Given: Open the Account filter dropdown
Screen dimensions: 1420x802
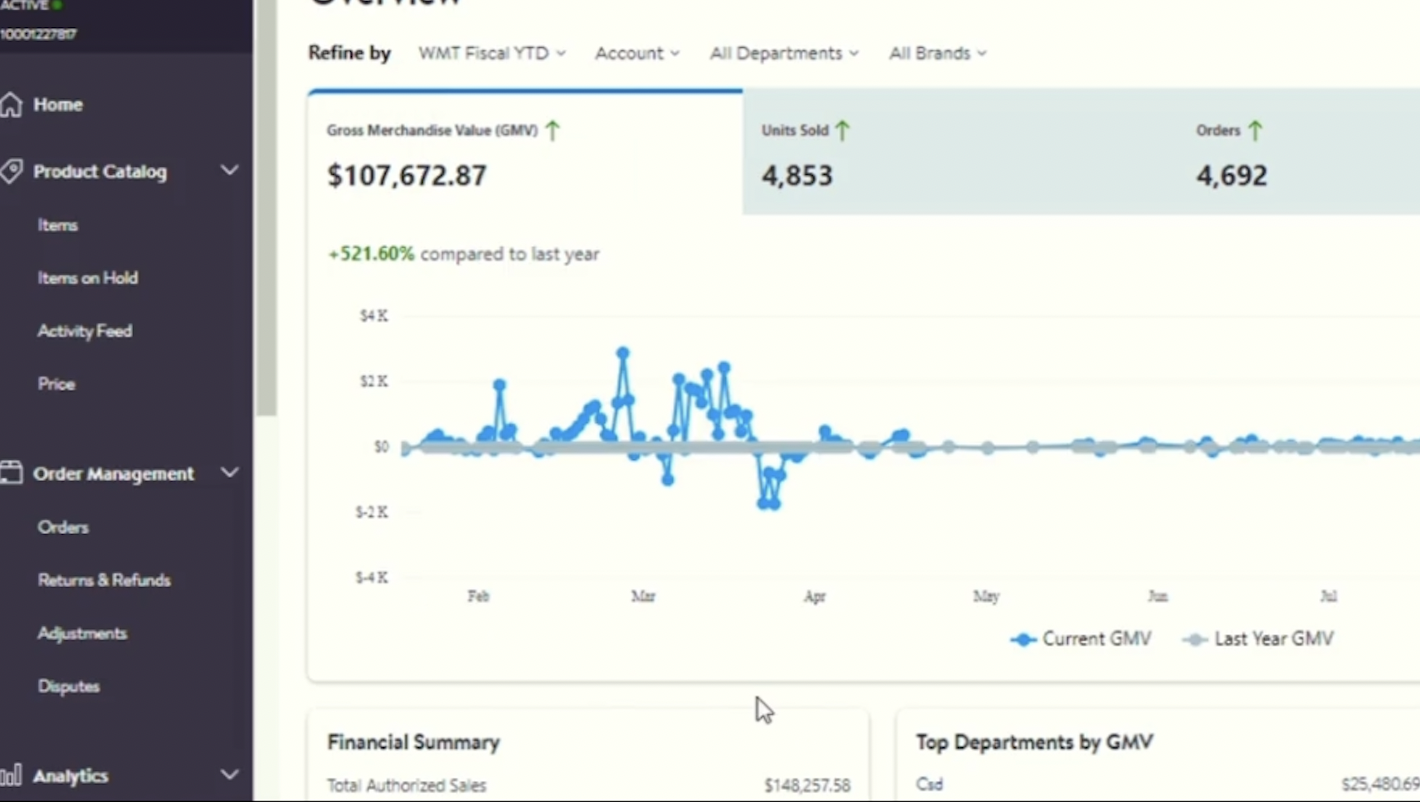Looking at the screenshot, I should tap(637, 53).
